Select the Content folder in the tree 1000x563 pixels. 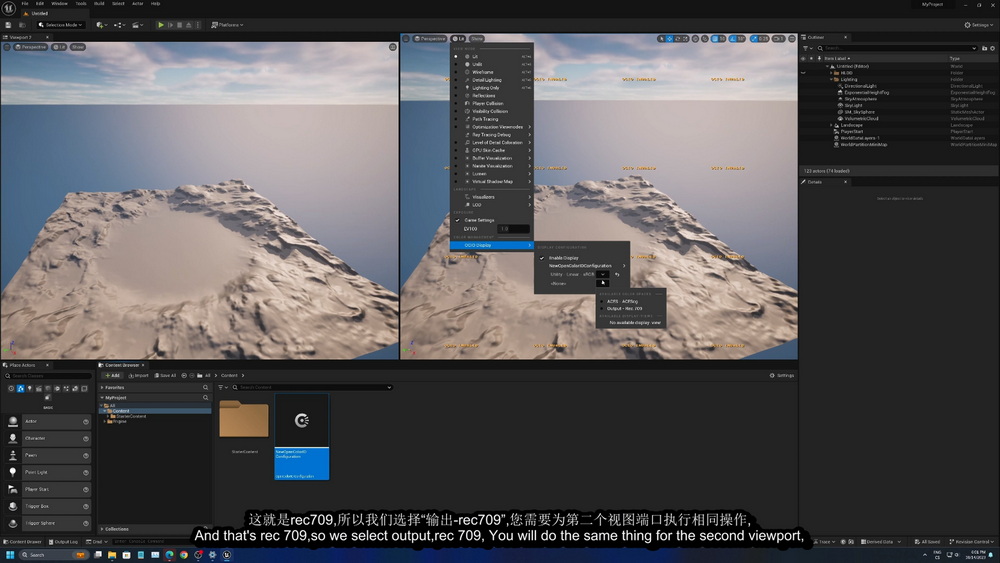(x=121, y=411)
